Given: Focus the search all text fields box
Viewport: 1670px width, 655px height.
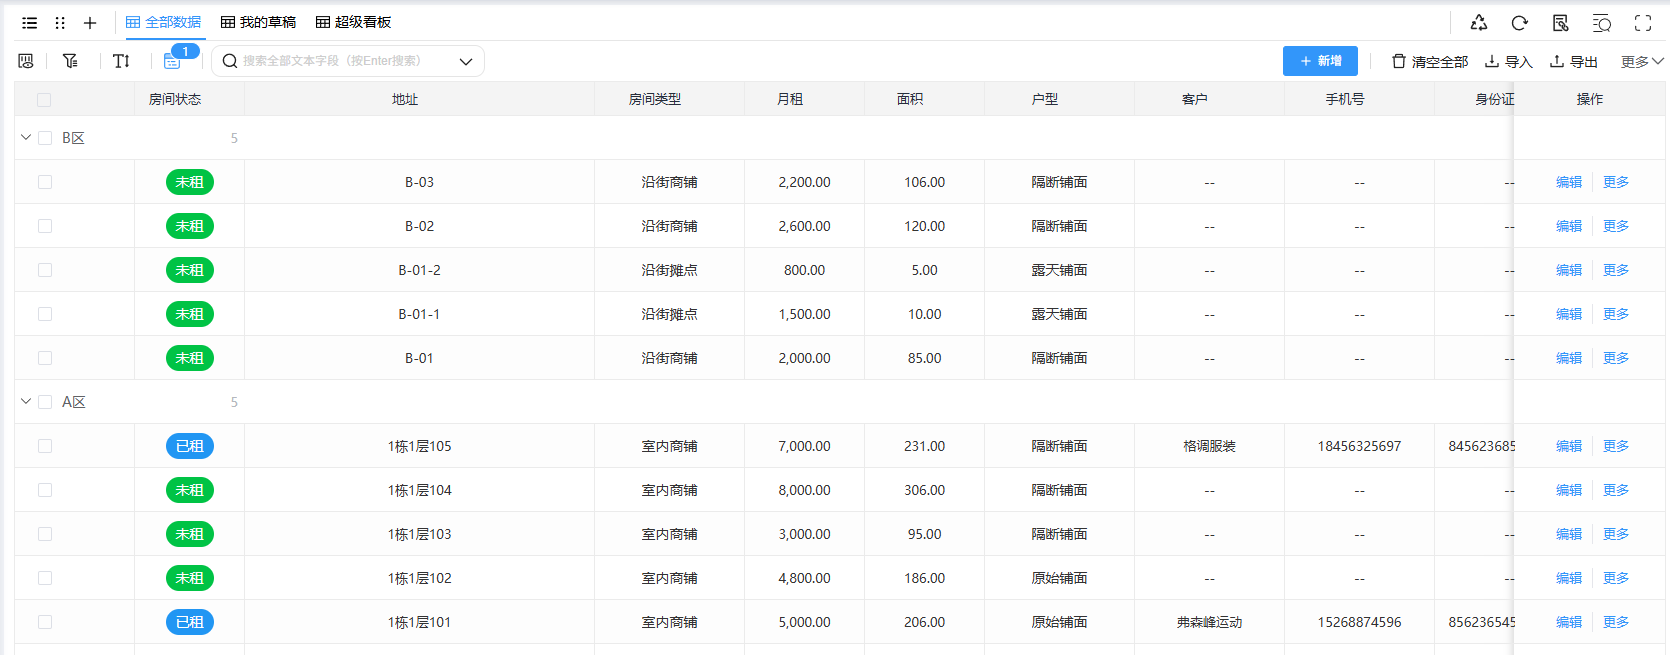Looking at the screenshot, I should click(x=340, y=61).
